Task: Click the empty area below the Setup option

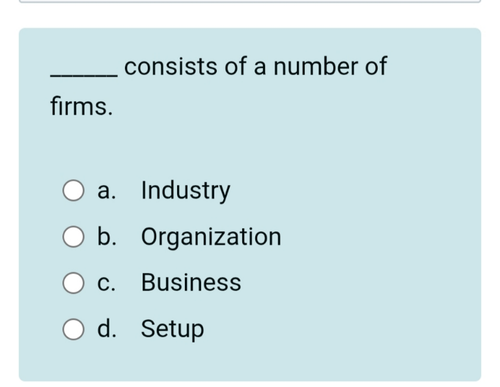Action: [250, 362]
